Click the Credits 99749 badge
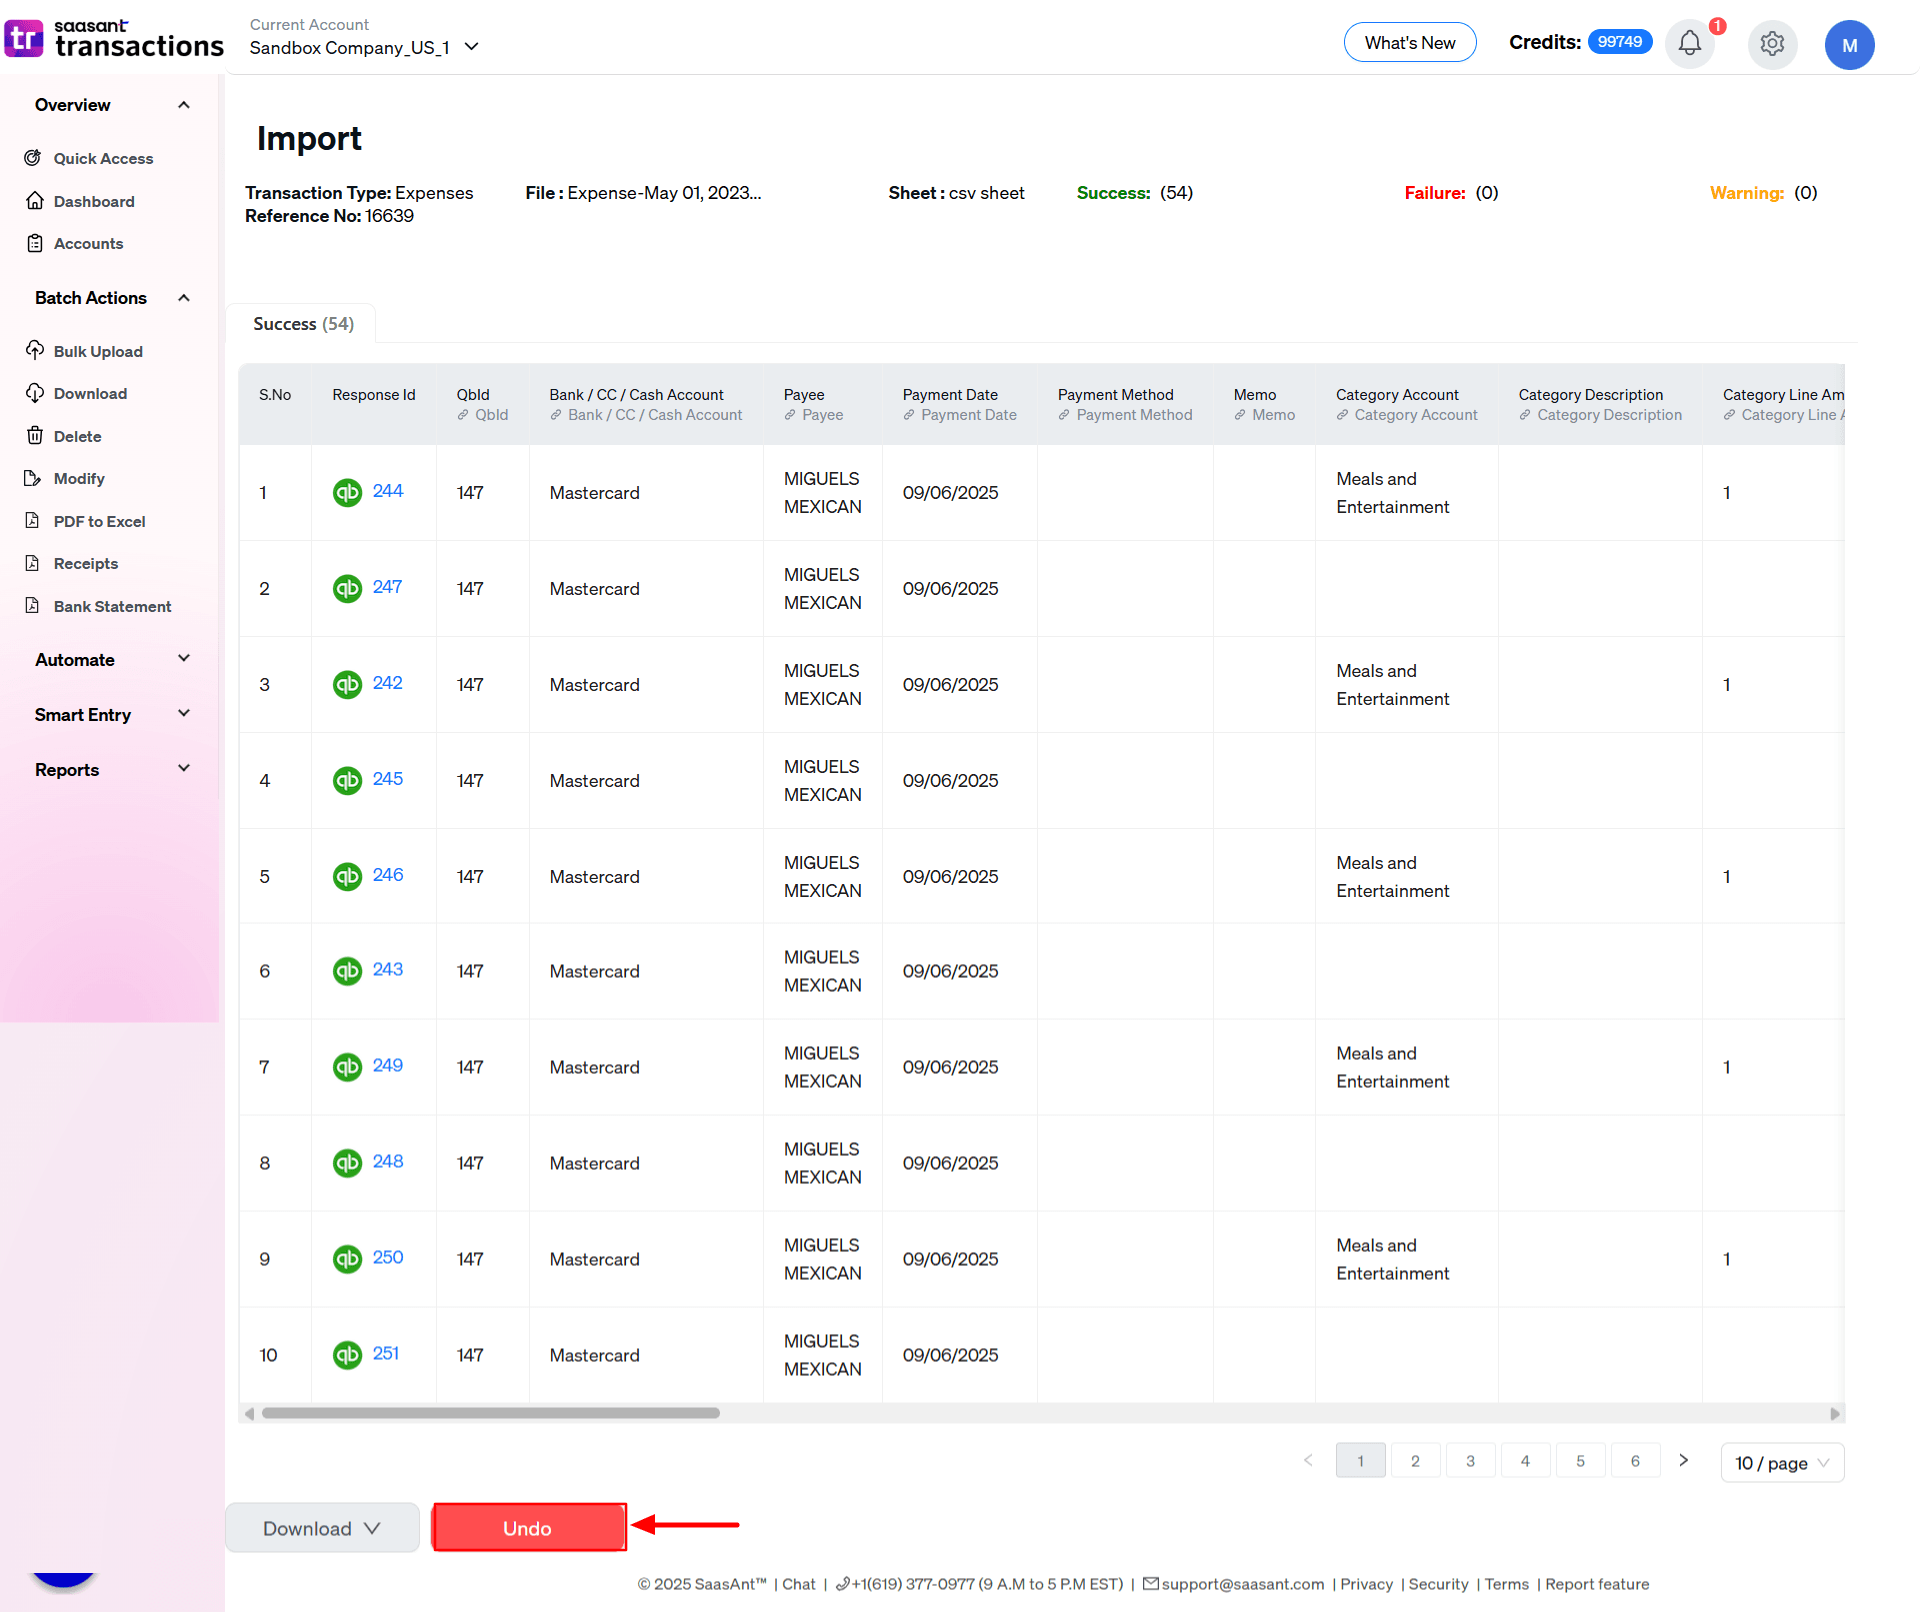The width and height of the screenshot is (1920, 1615). coord(1619,42)
